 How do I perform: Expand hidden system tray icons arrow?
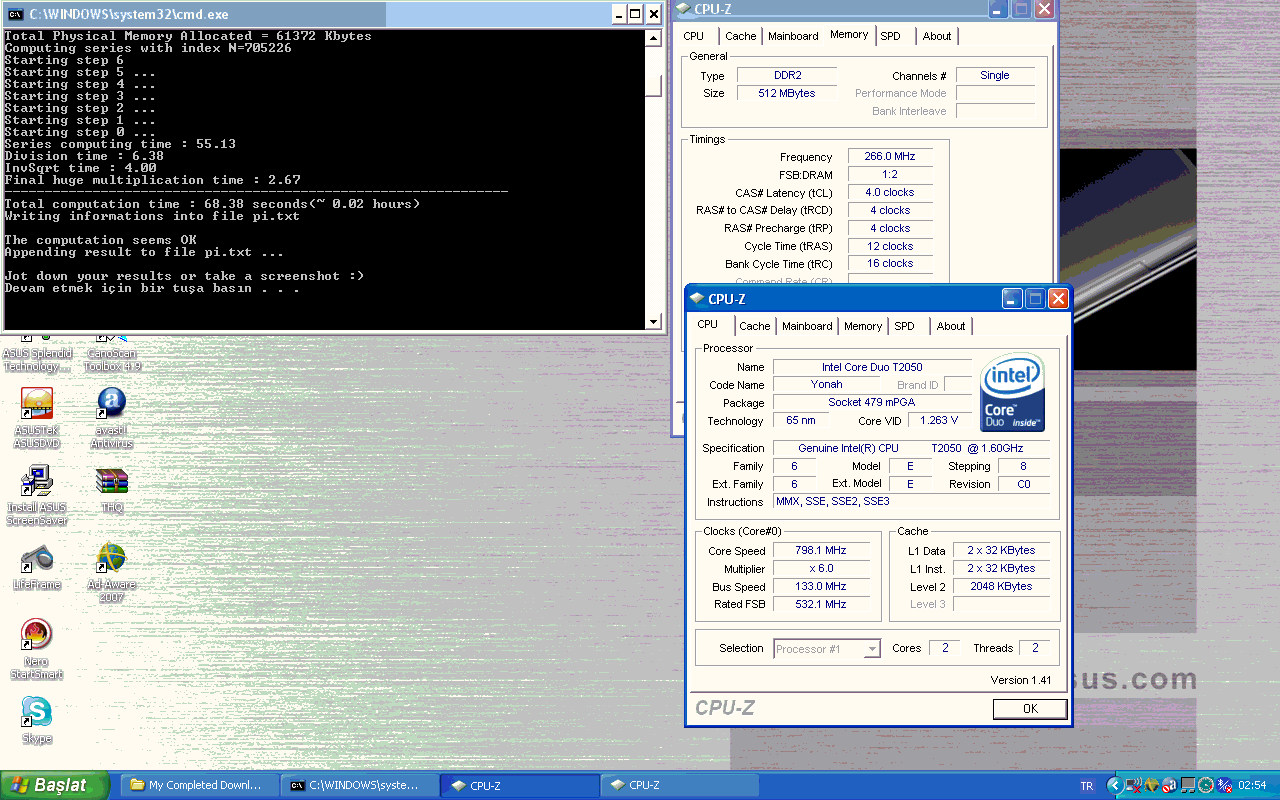click(x=1115, y=785)
